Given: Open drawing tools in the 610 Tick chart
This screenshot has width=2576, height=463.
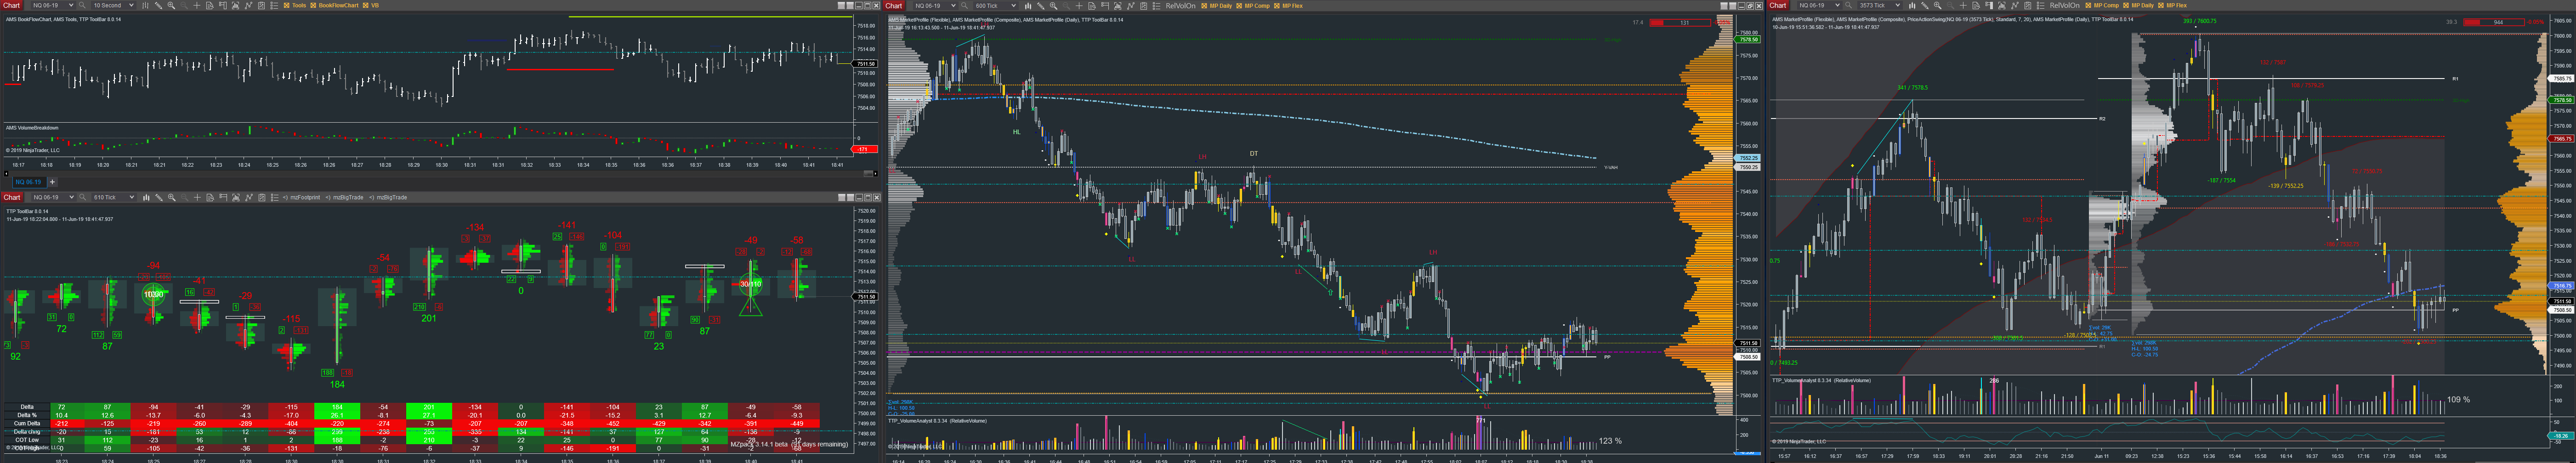Looking at the screenshot, I should point(159,197).
